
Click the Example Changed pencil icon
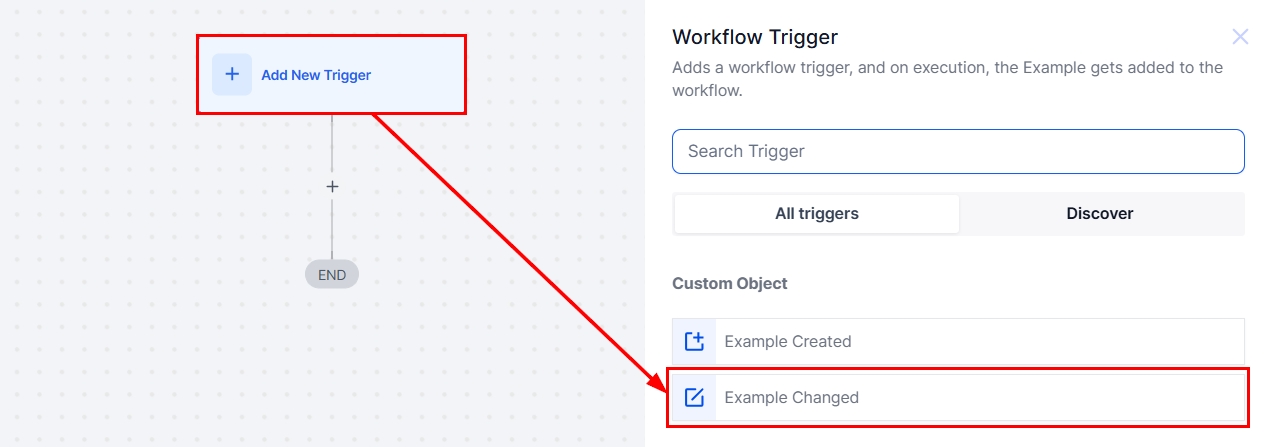coord(695,397)
